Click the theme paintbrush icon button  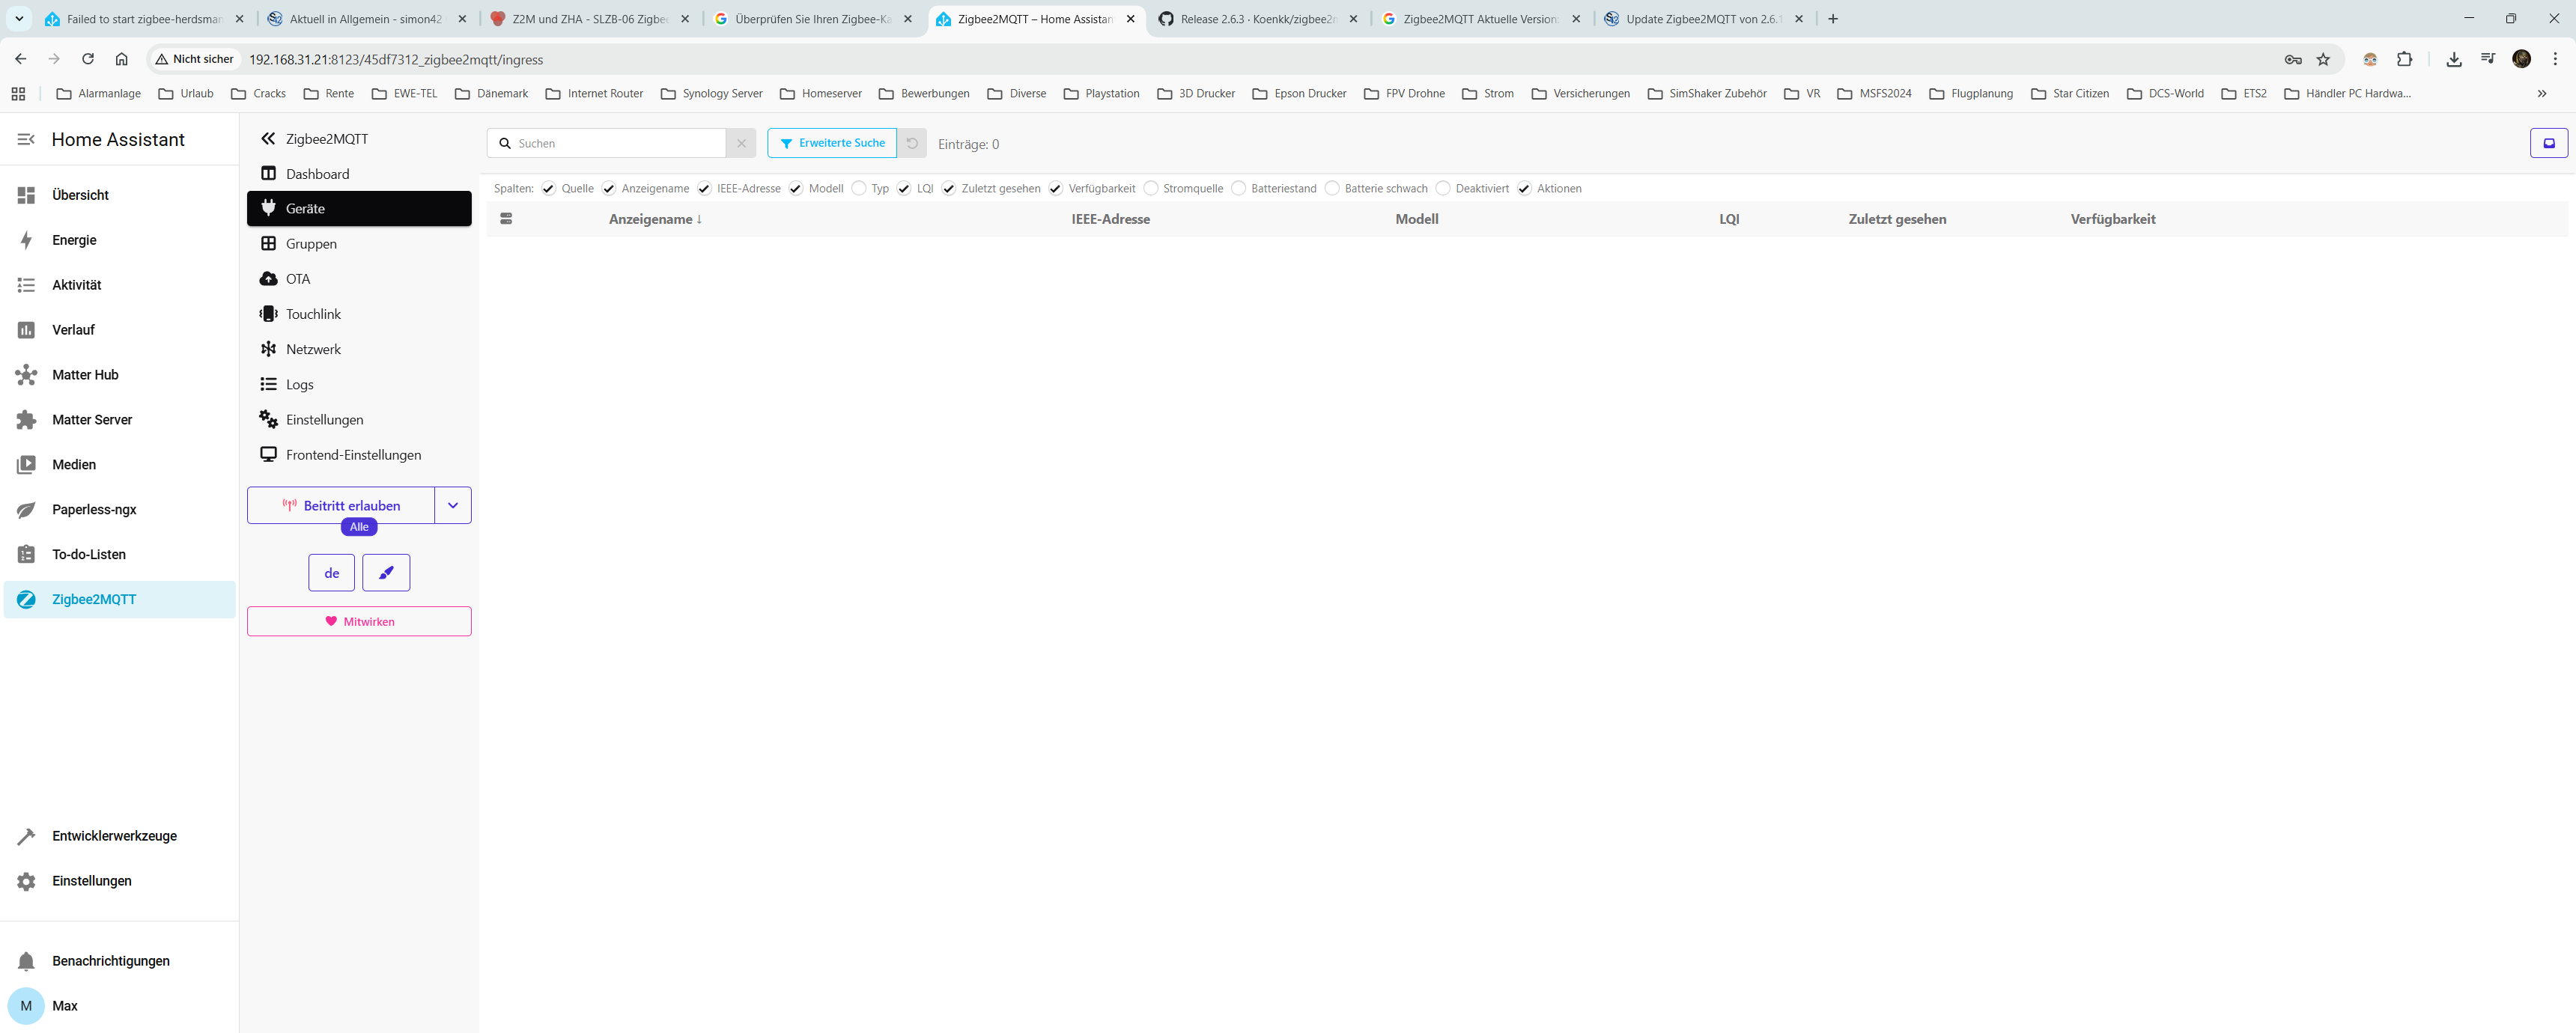[x=386, y=573]
